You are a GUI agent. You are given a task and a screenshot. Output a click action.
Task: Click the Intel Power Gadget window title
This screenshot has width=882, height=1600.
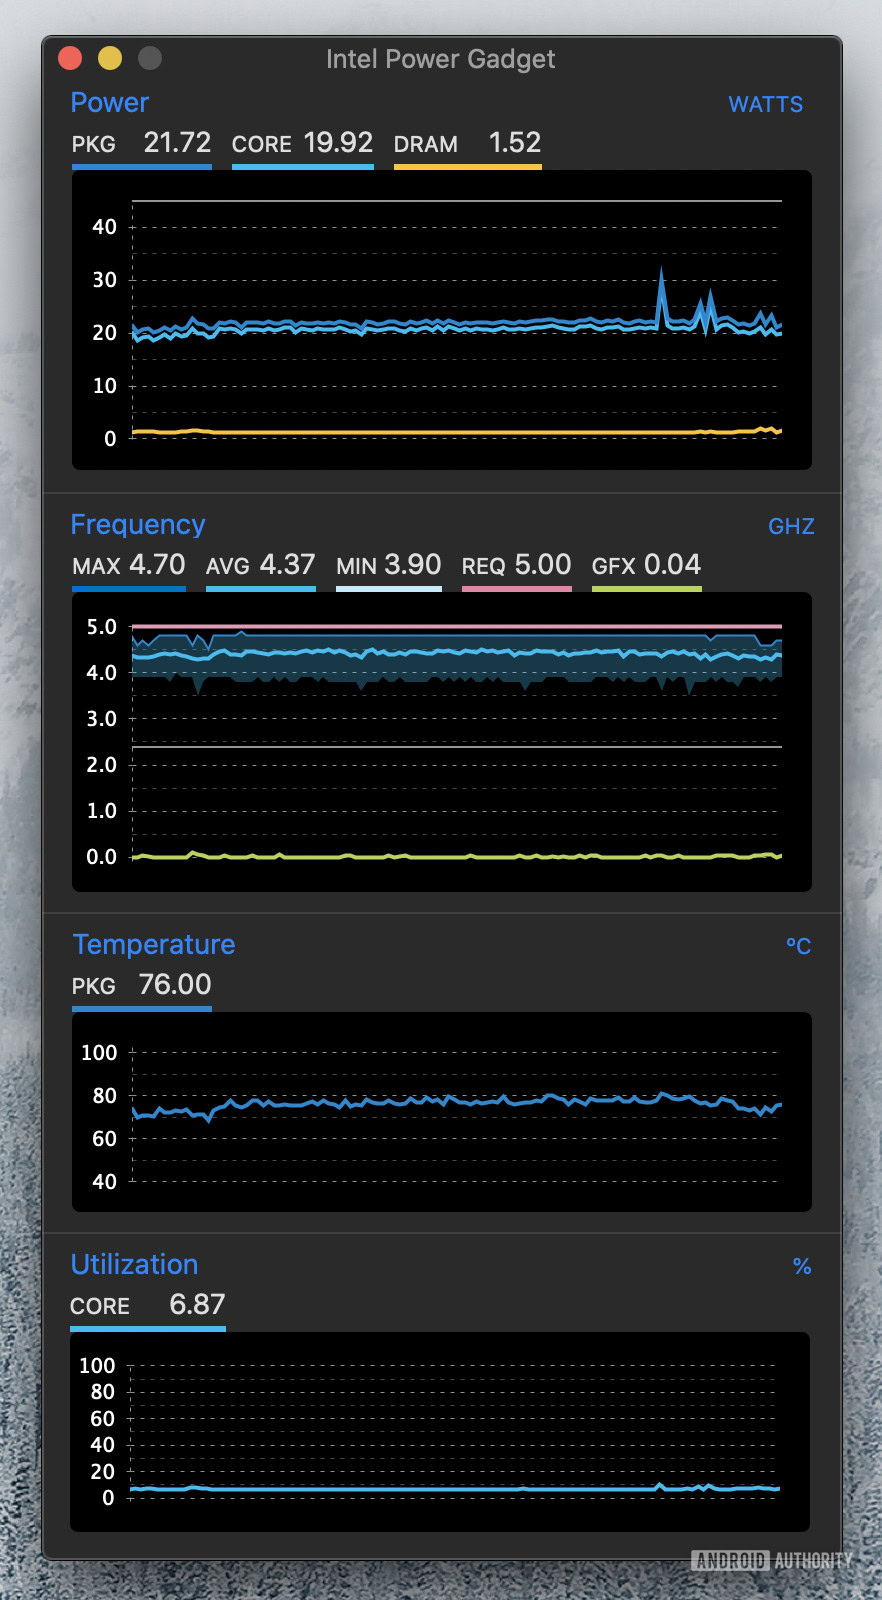pyautogui.click(x=440, y=59)
